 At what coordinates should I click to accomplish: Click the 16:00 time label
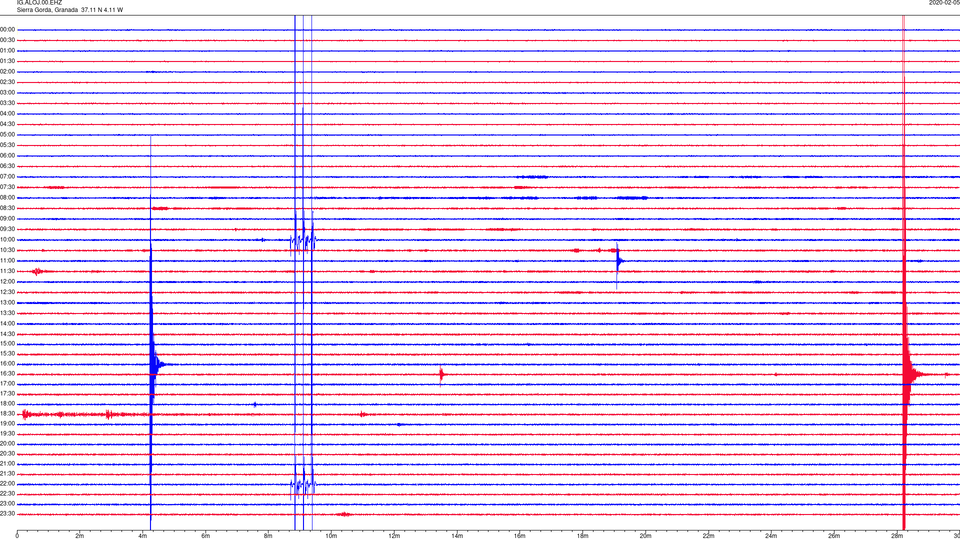click(x=7, y=364)
